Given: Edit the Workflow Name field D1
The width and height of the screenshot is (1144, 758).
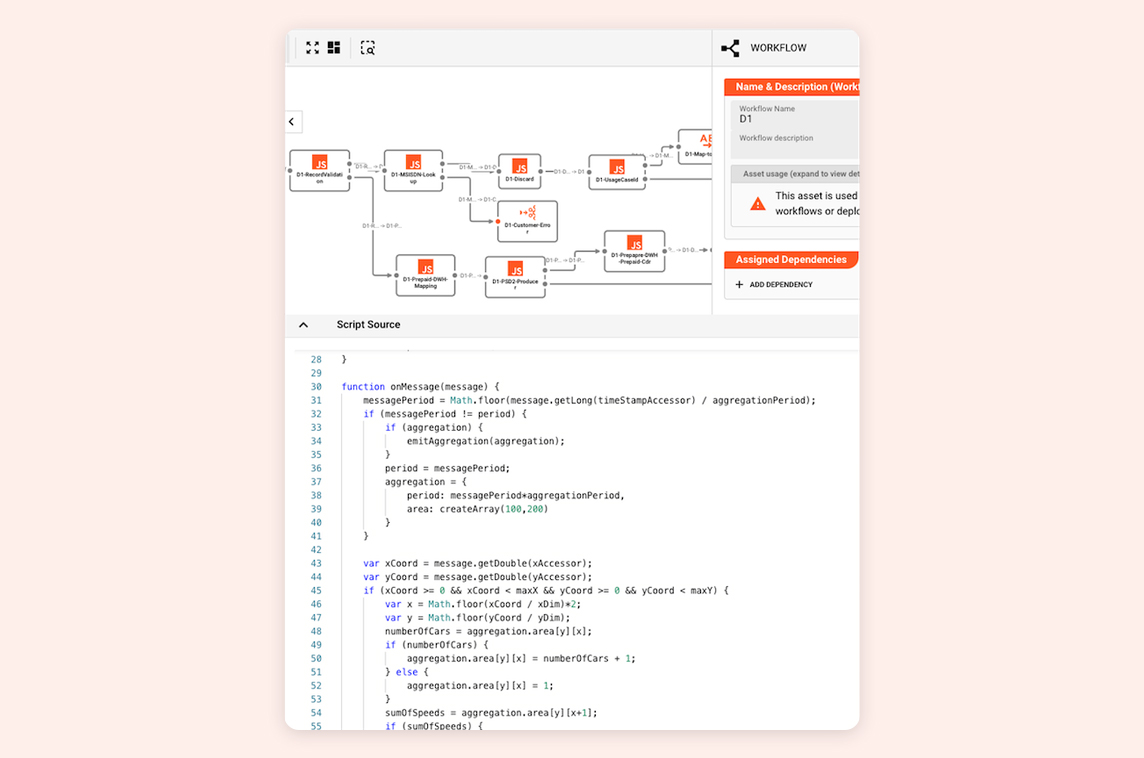Looking at the screenshot, I should pos(795,115).
